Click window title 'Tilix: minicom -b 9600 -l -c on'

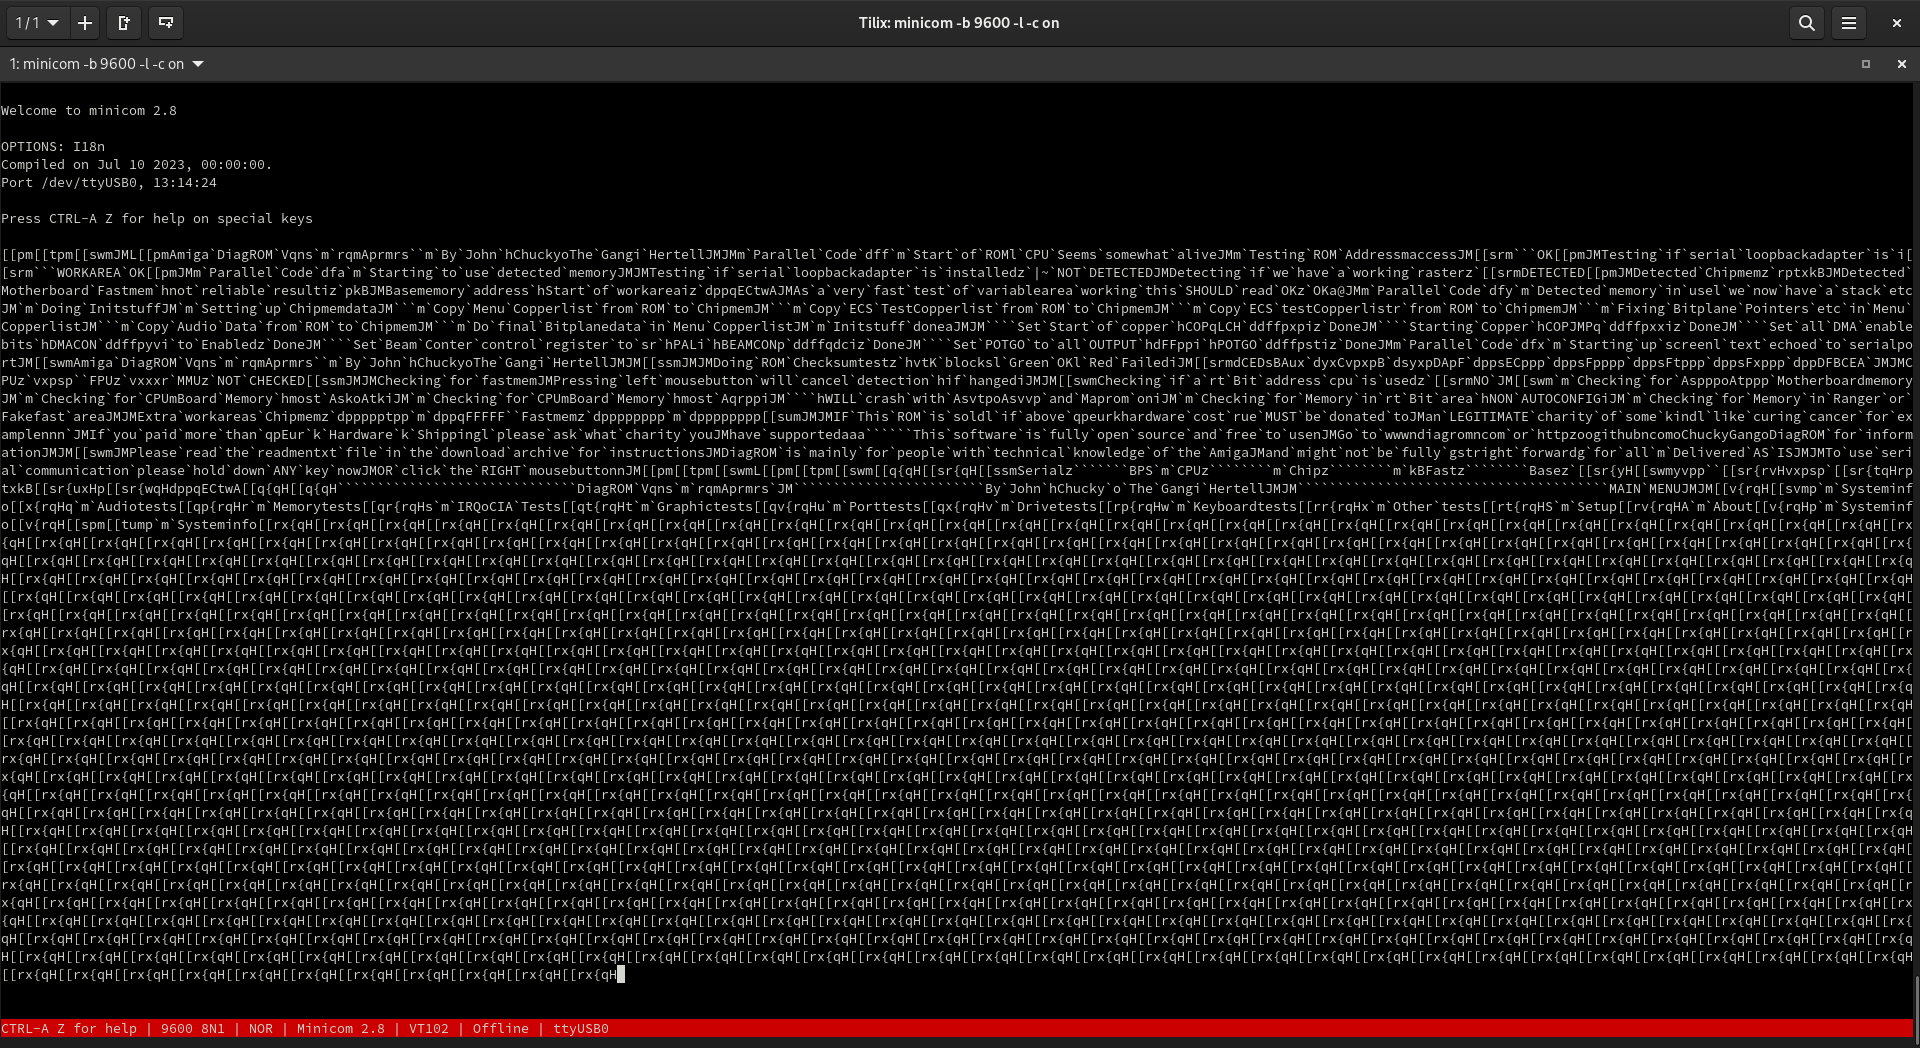pos(959,22)
